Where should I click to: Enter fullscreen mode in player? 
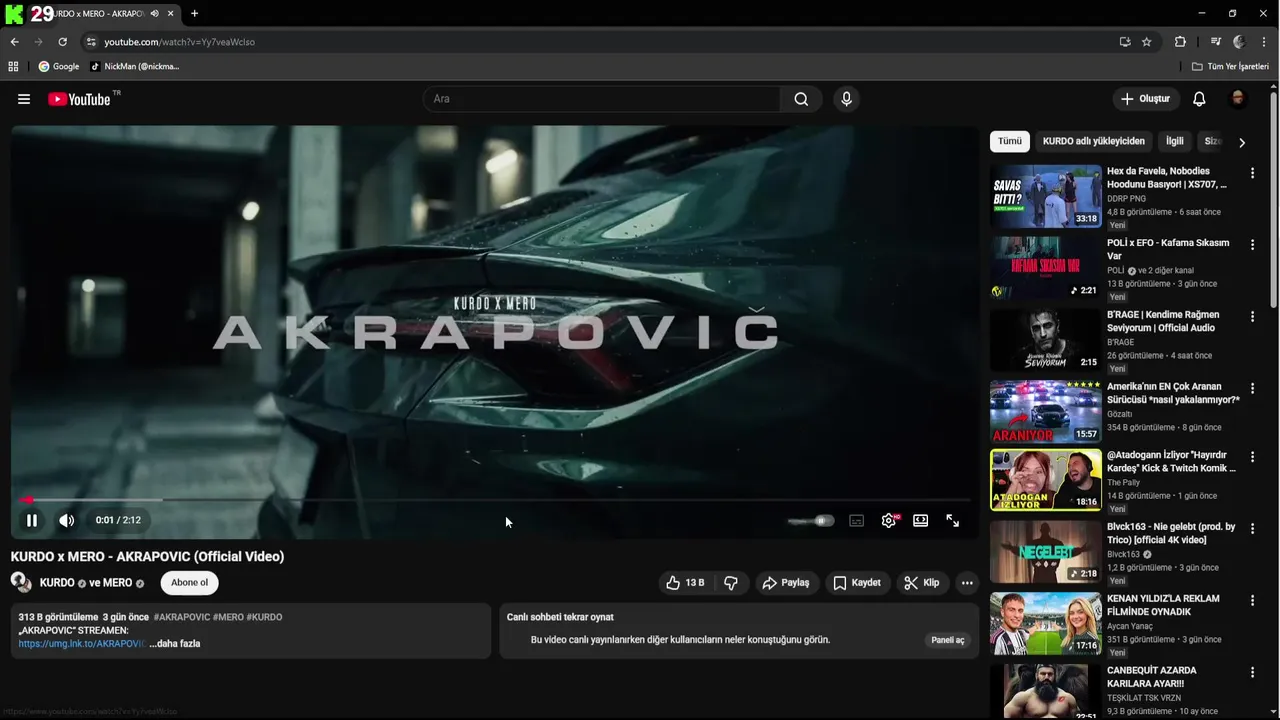click(x=952, y=520)
